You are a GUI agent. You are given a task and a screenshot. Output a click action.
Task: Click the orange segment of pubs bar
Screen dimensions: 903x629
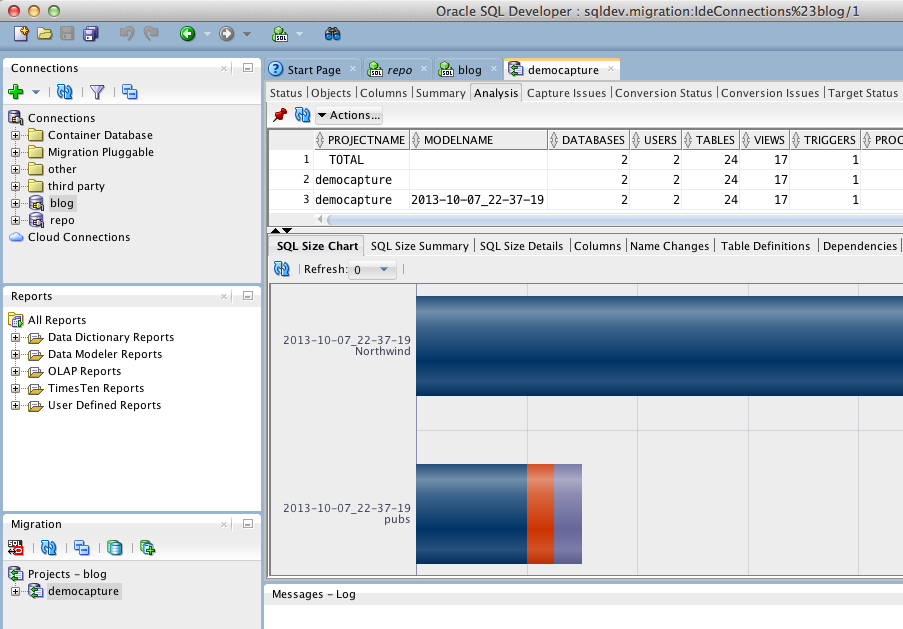[x=540, y=514]
